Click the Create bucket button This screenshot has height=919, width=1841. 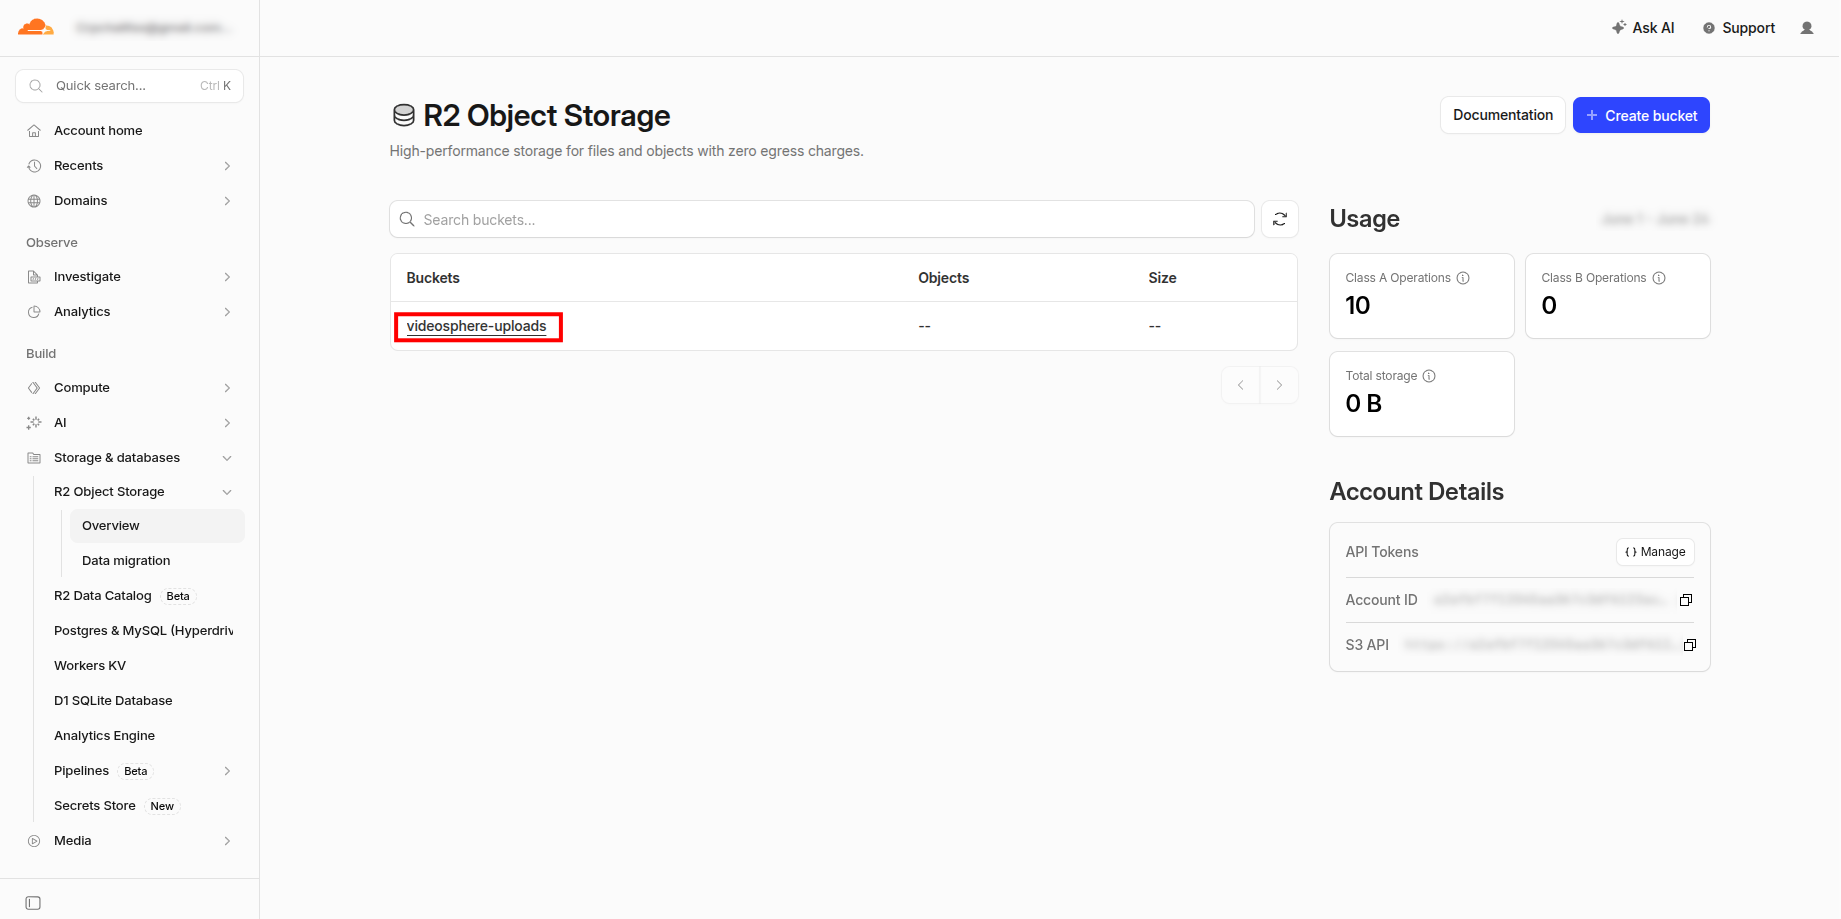(1641, 115)
